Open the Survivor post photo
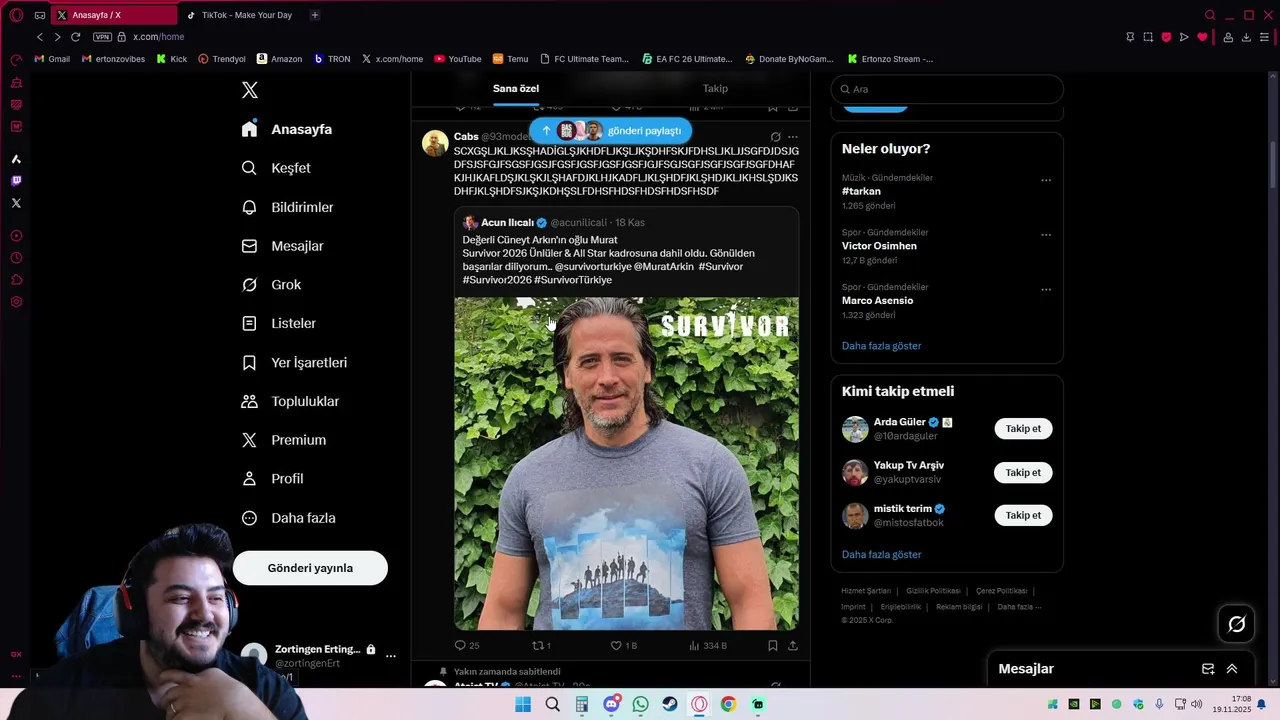The width and height of the screenshot is (1280, 720). 627,463
